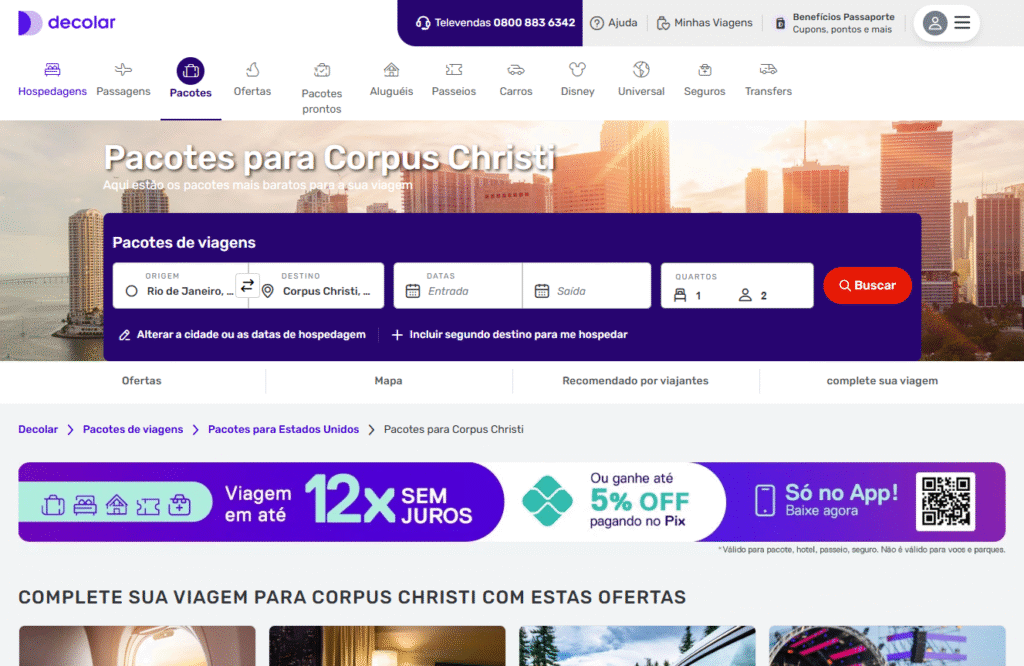Open the Saída date picker
The height and width of the screenshot is (666, 1024).
click(586, 285)
